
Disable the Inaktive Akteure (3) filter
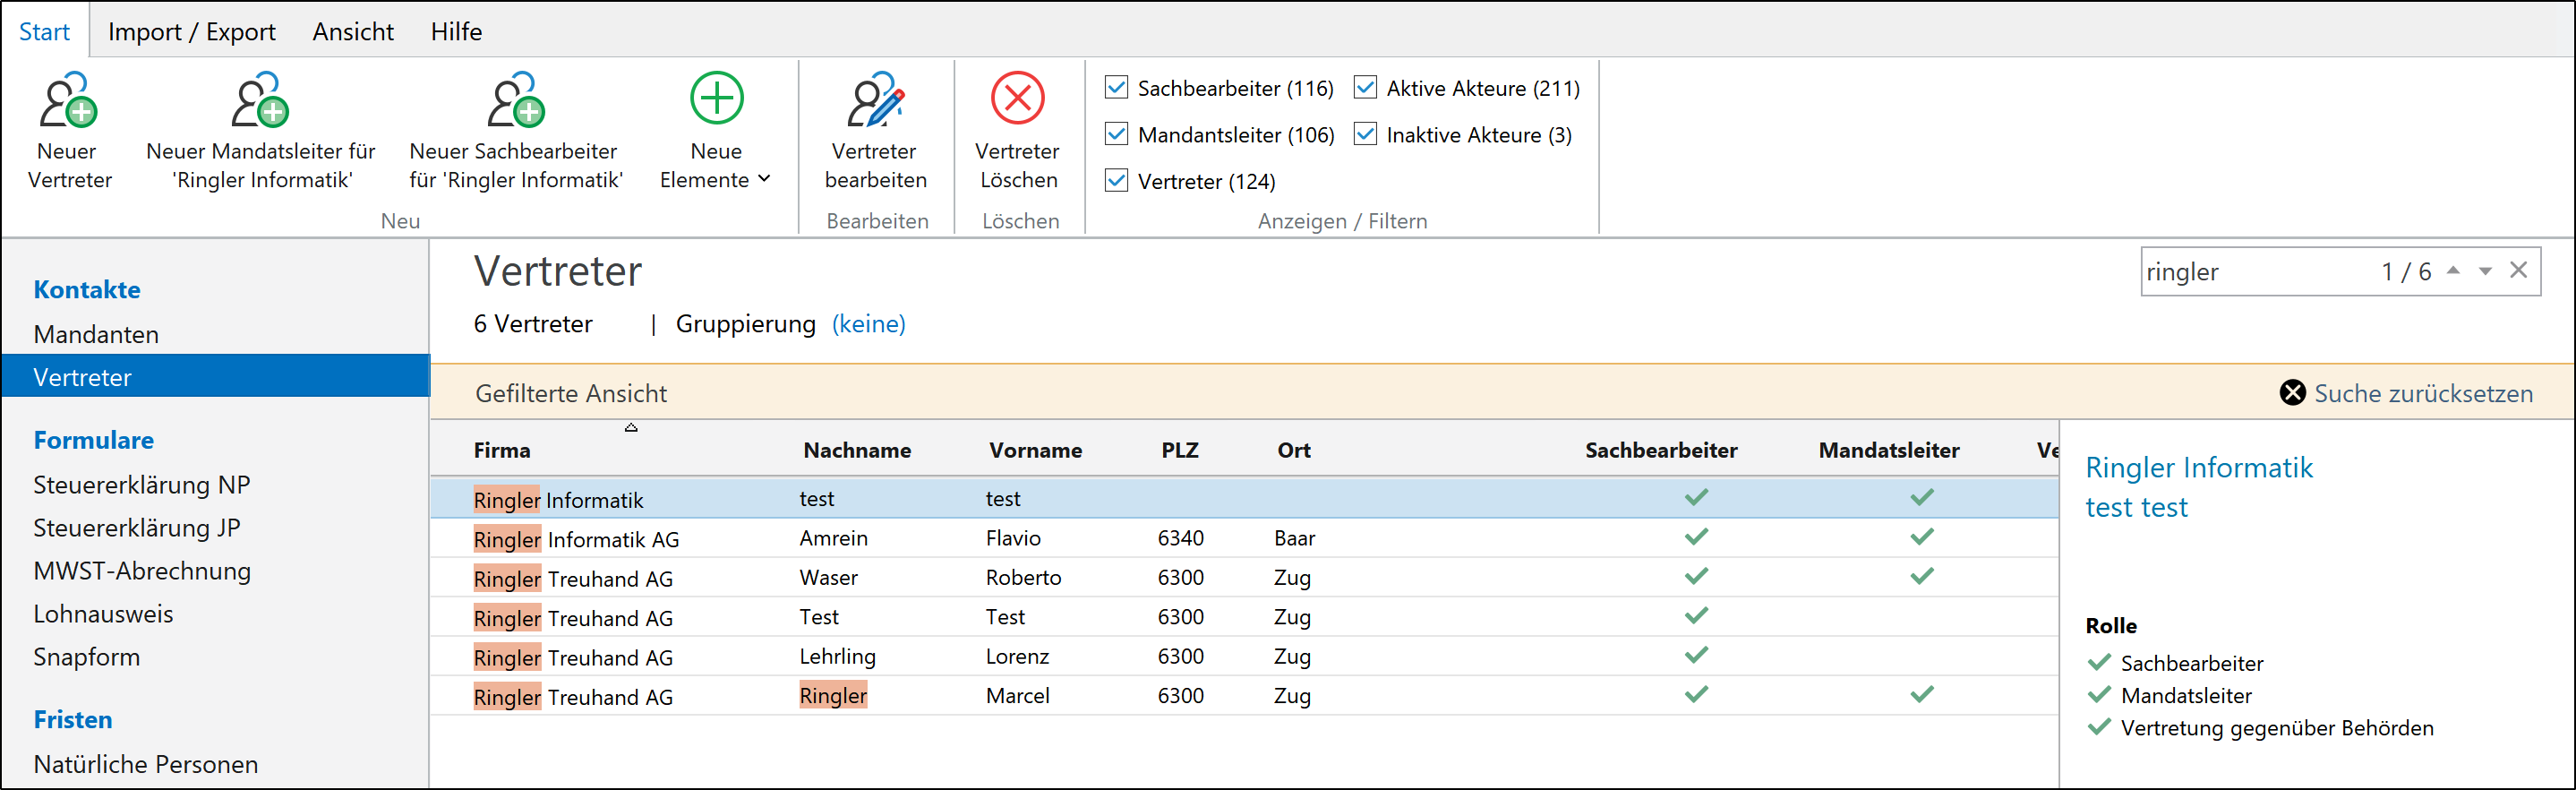click(x=1365, y=134)
